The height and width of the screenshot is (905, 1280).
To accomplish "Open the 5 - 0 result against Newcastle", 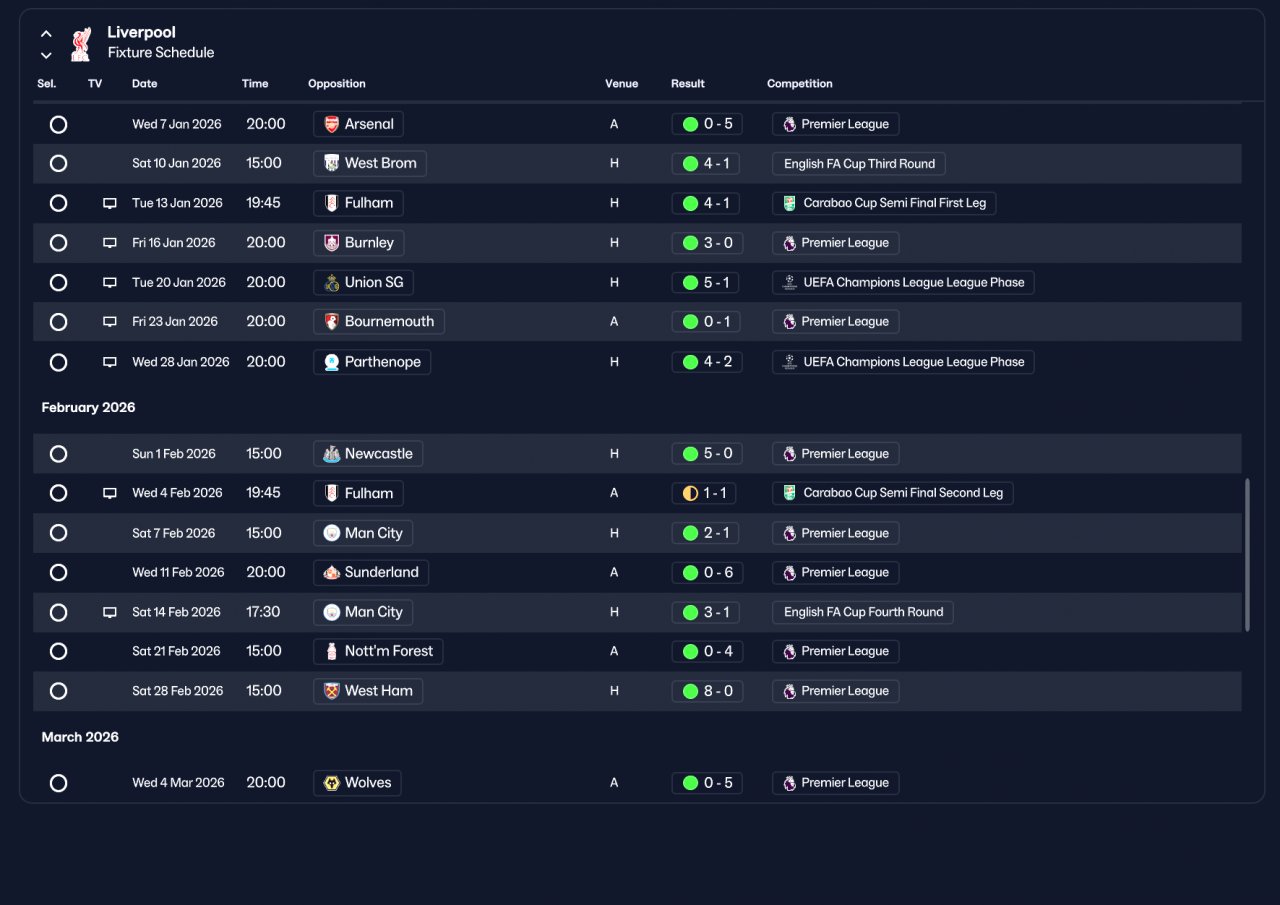I will click(x=707, y=454).
